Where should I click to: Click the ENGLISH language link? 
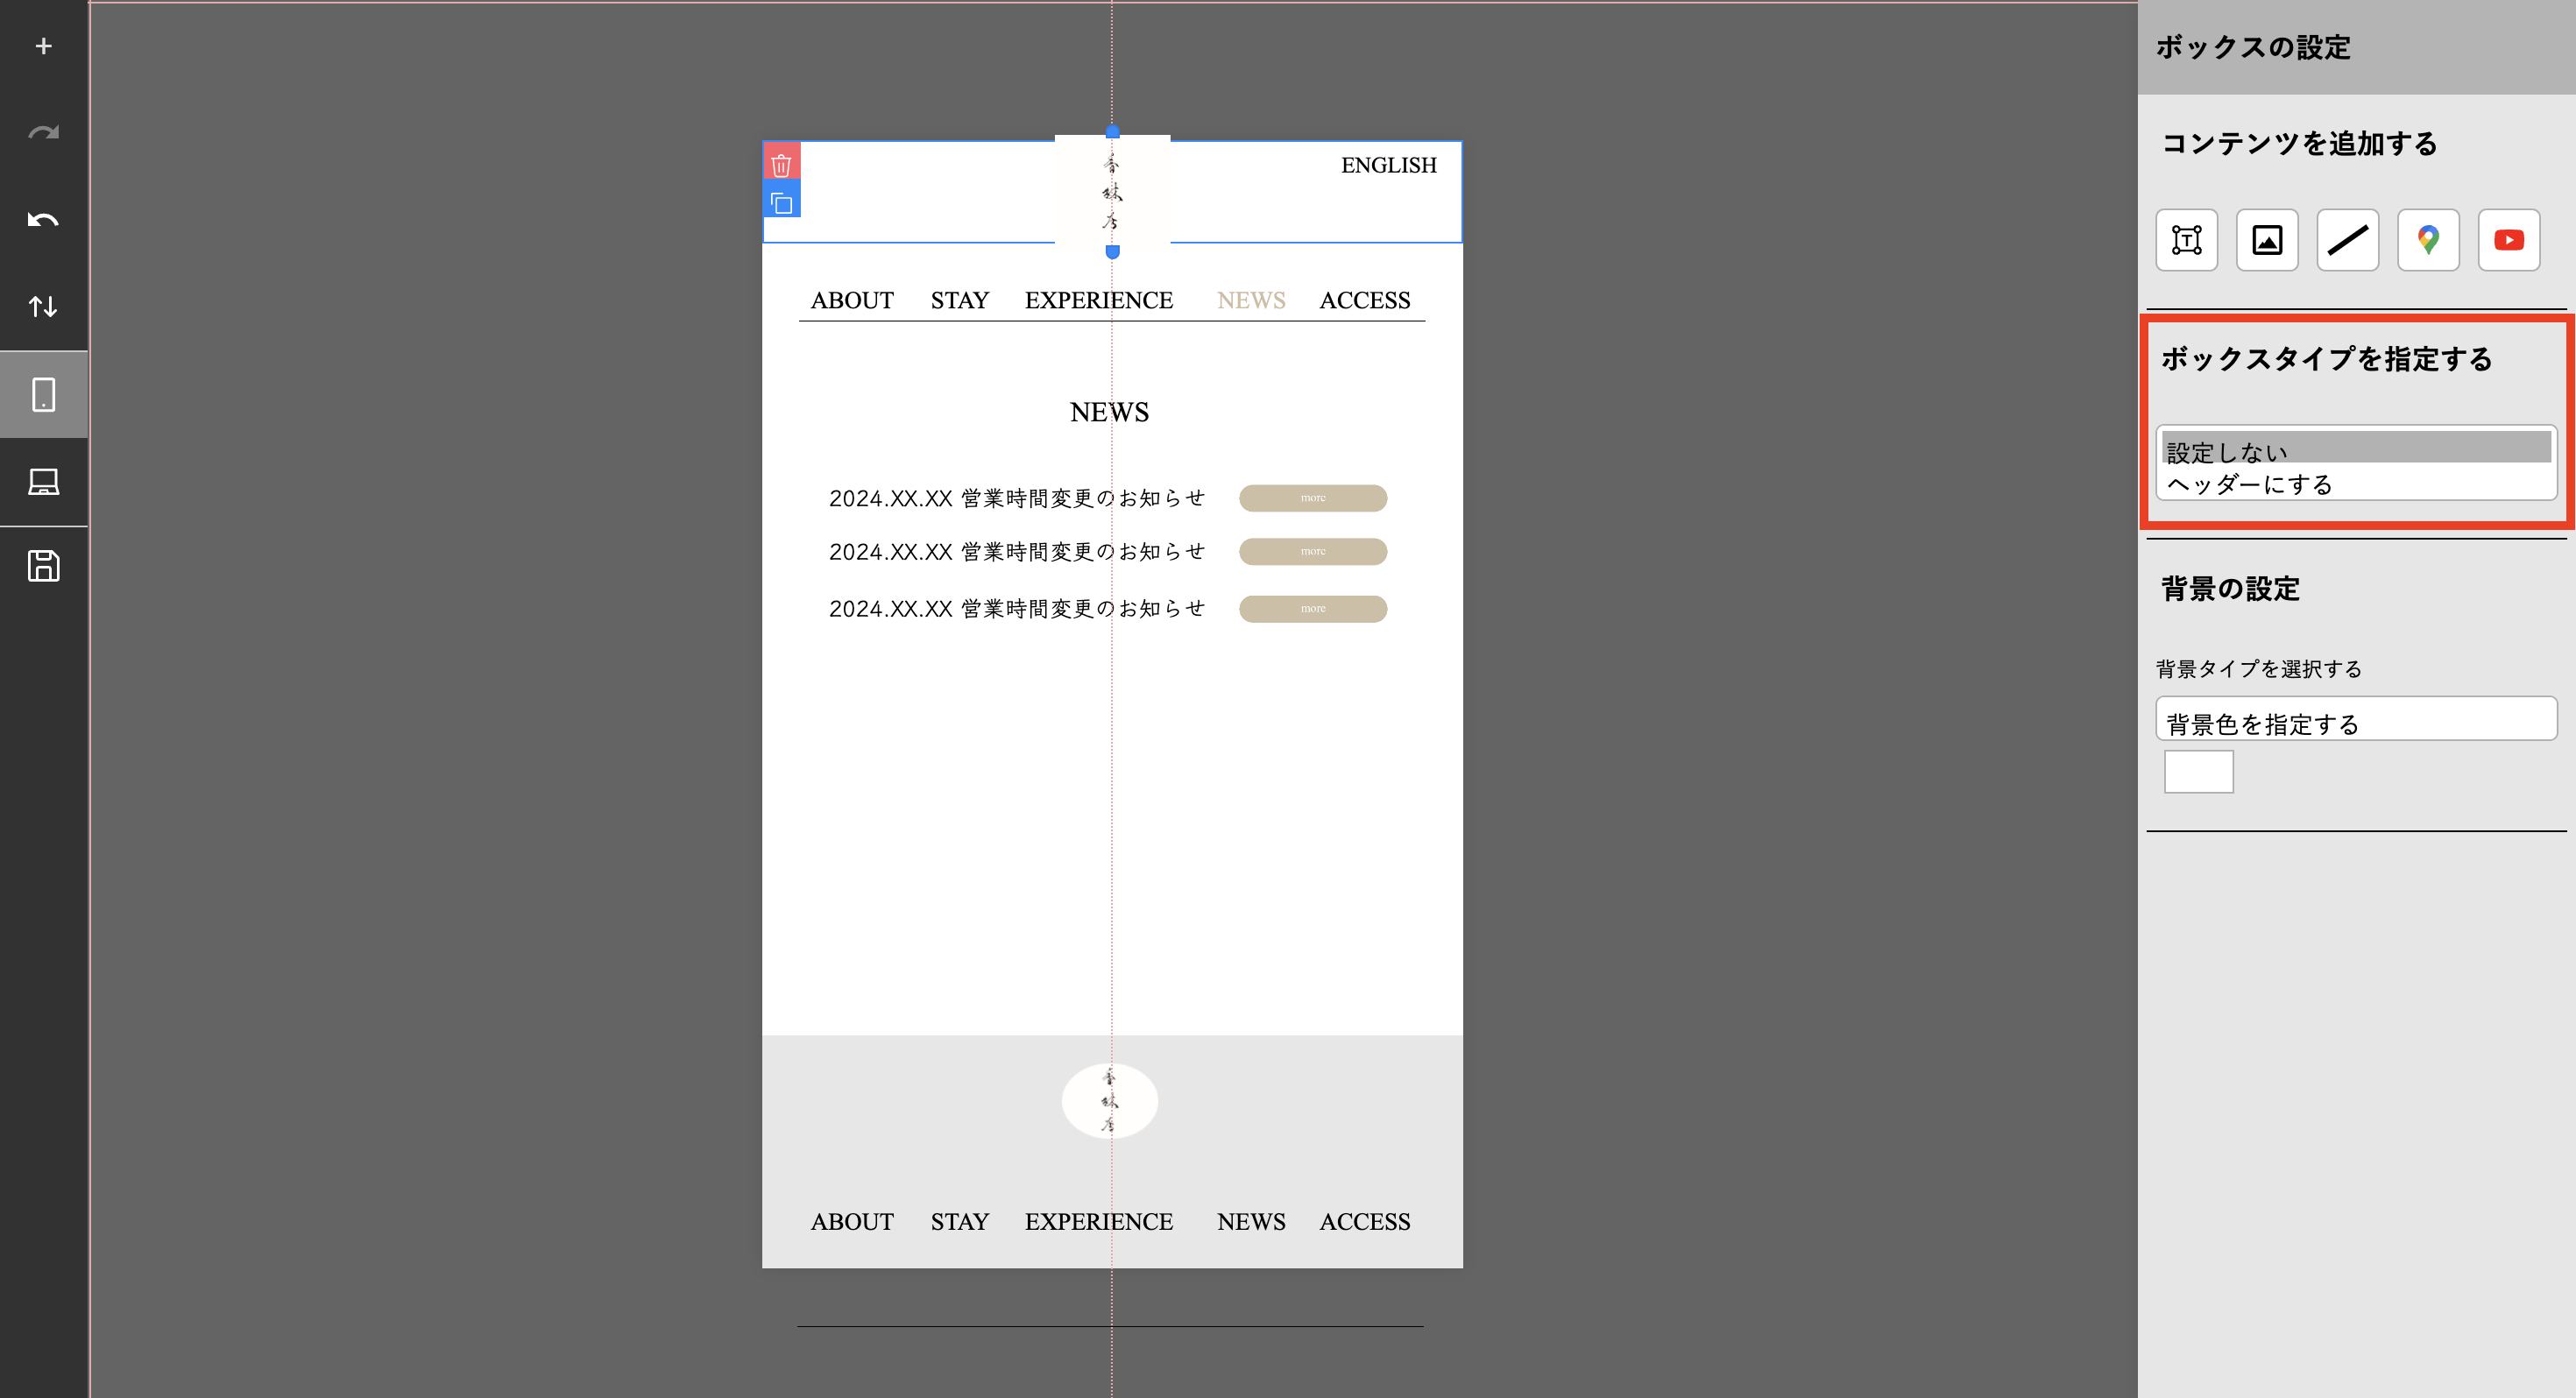1389,165
